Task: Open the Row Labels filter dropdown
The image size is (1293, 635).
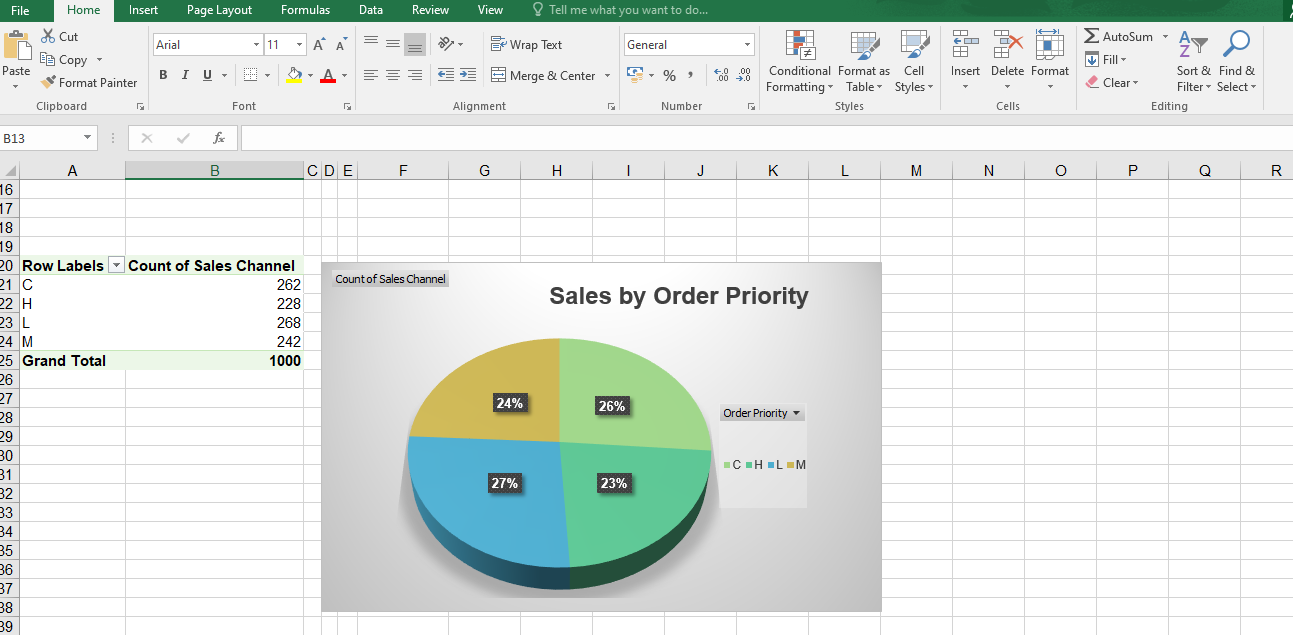Action: click(x=117, y=265)
